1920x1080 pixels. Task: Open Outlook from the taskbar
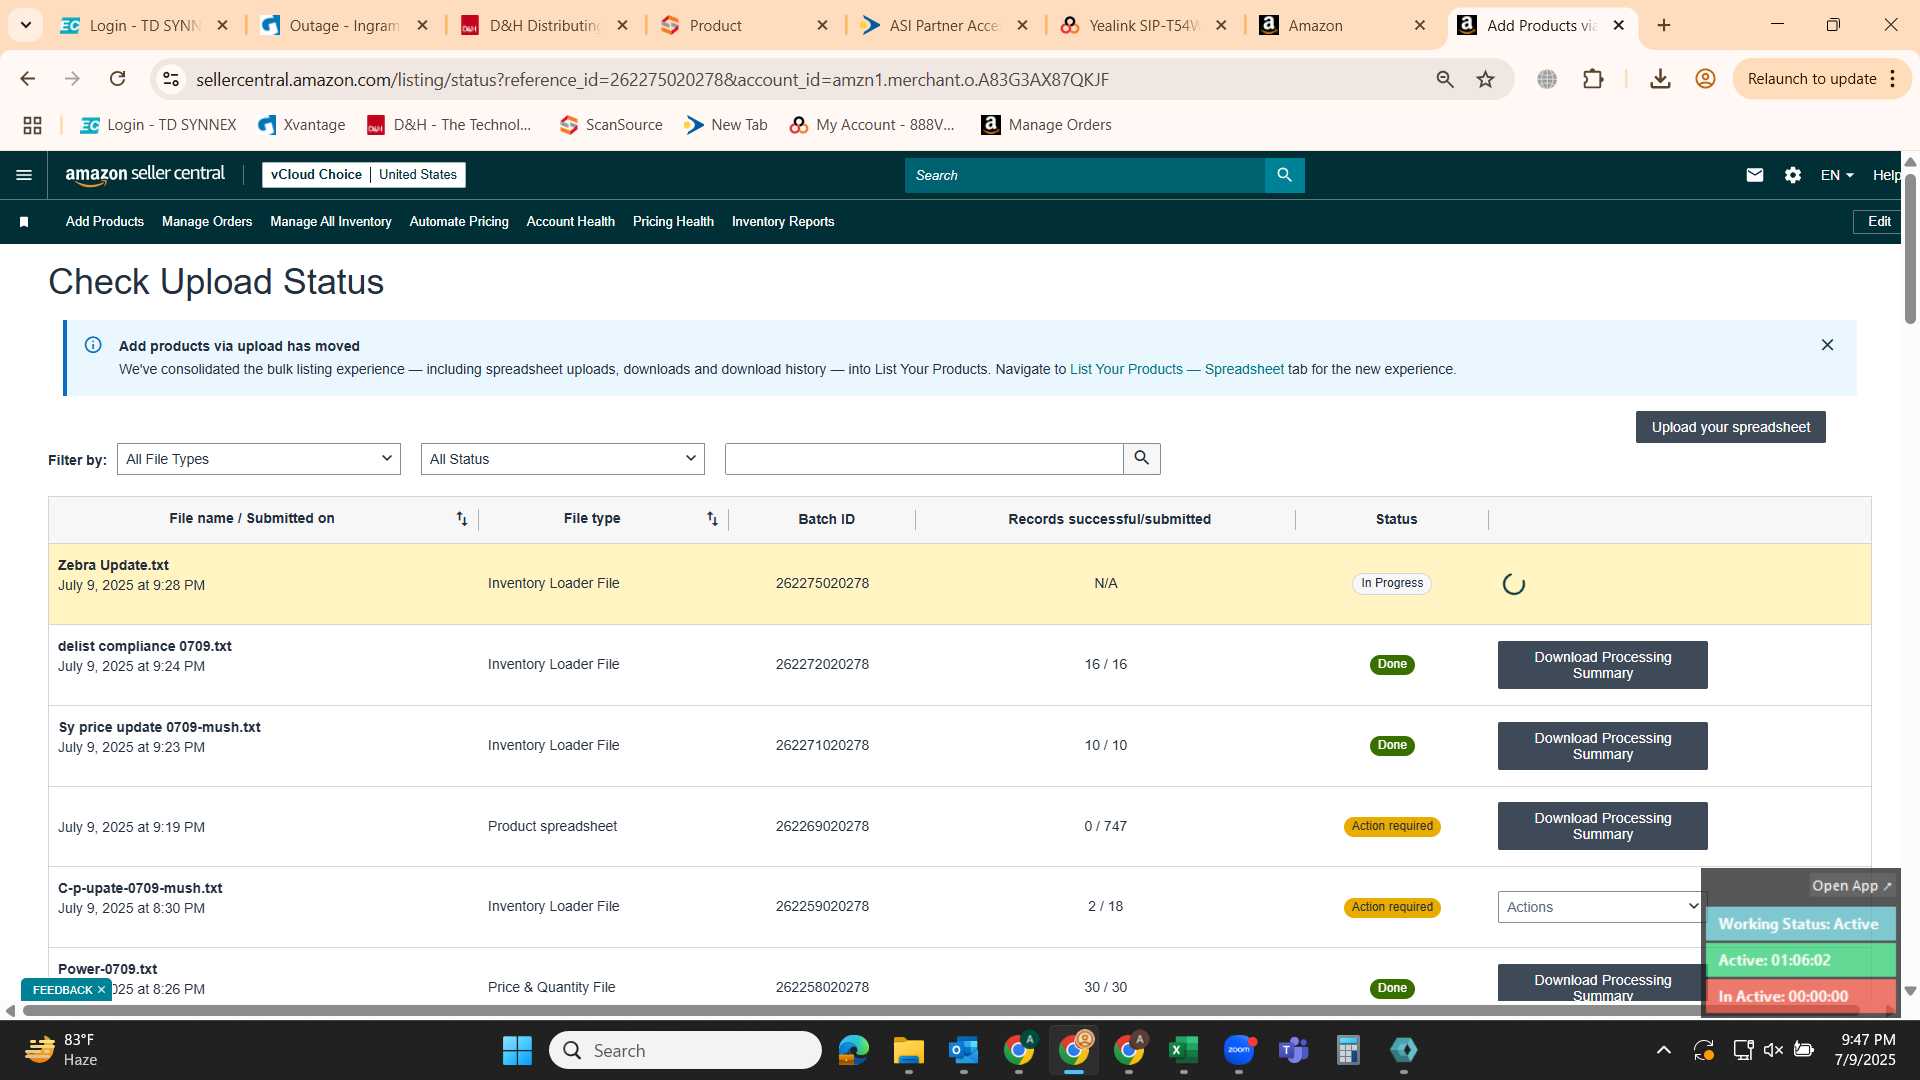[x=963, y=1050]
